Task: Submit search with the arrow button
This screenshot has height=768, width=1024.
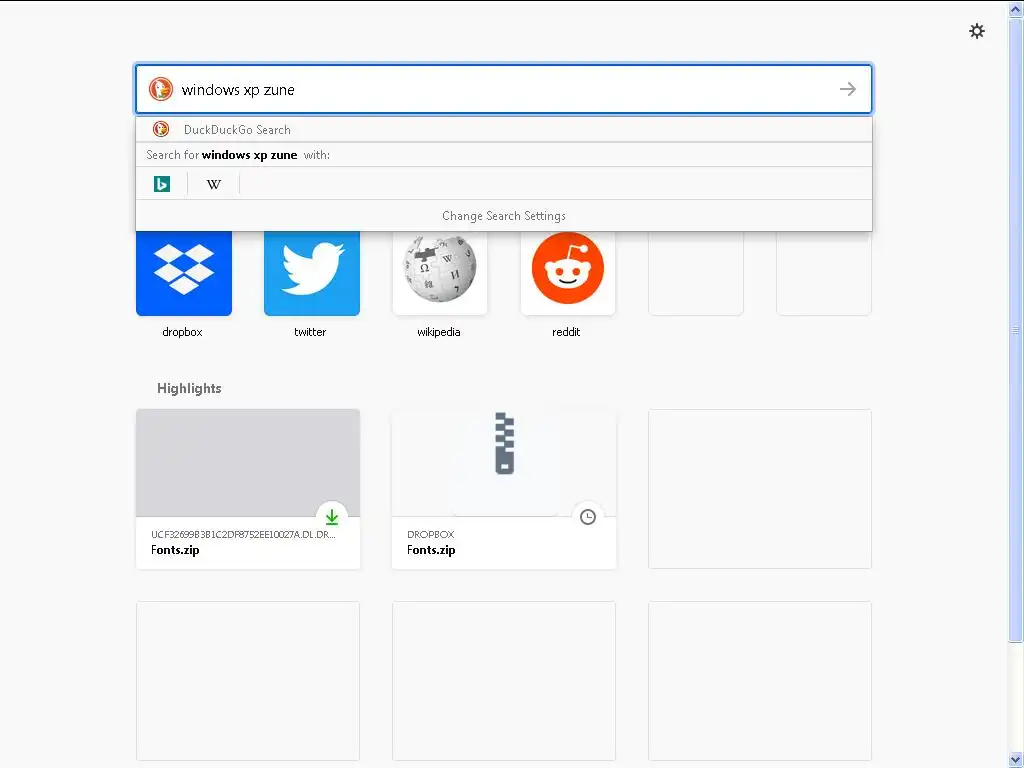Action: coord(848,89)
